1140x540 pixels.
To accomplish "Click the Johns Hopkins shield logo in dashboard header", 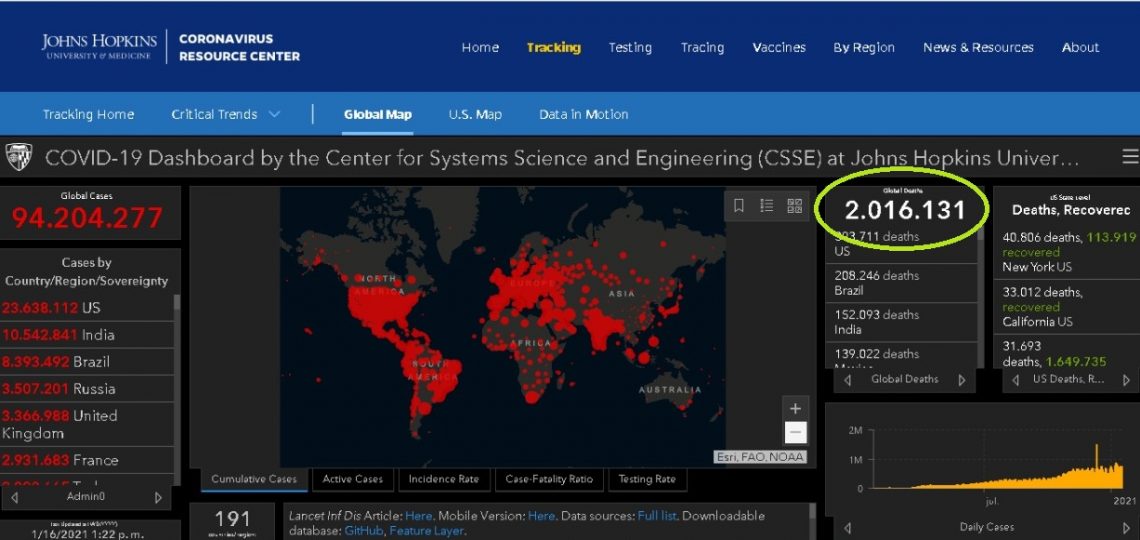I will [x=18, y=157].
